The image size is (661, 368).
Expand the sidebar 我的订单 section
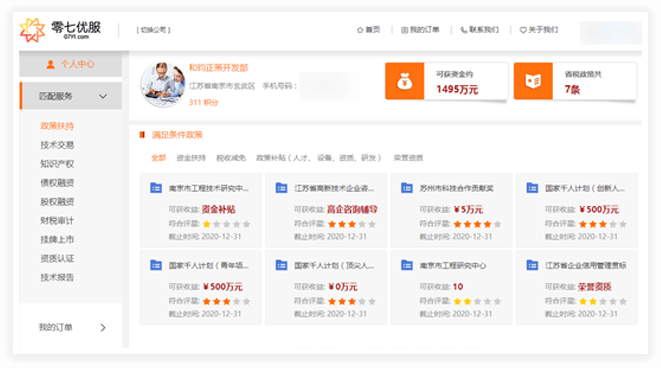point(70,327)
